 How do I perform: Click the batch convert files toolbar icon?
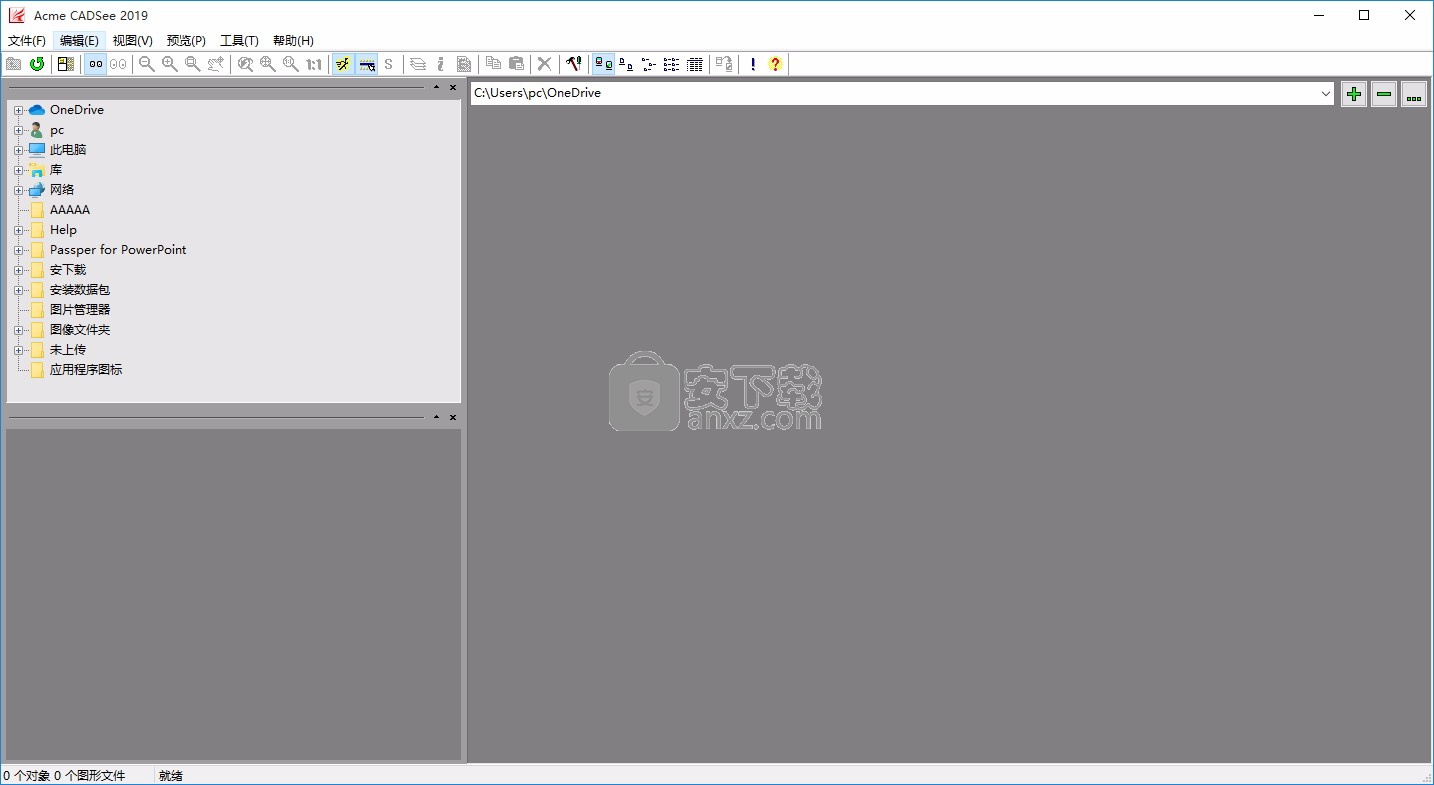click(x=724, y=64)
